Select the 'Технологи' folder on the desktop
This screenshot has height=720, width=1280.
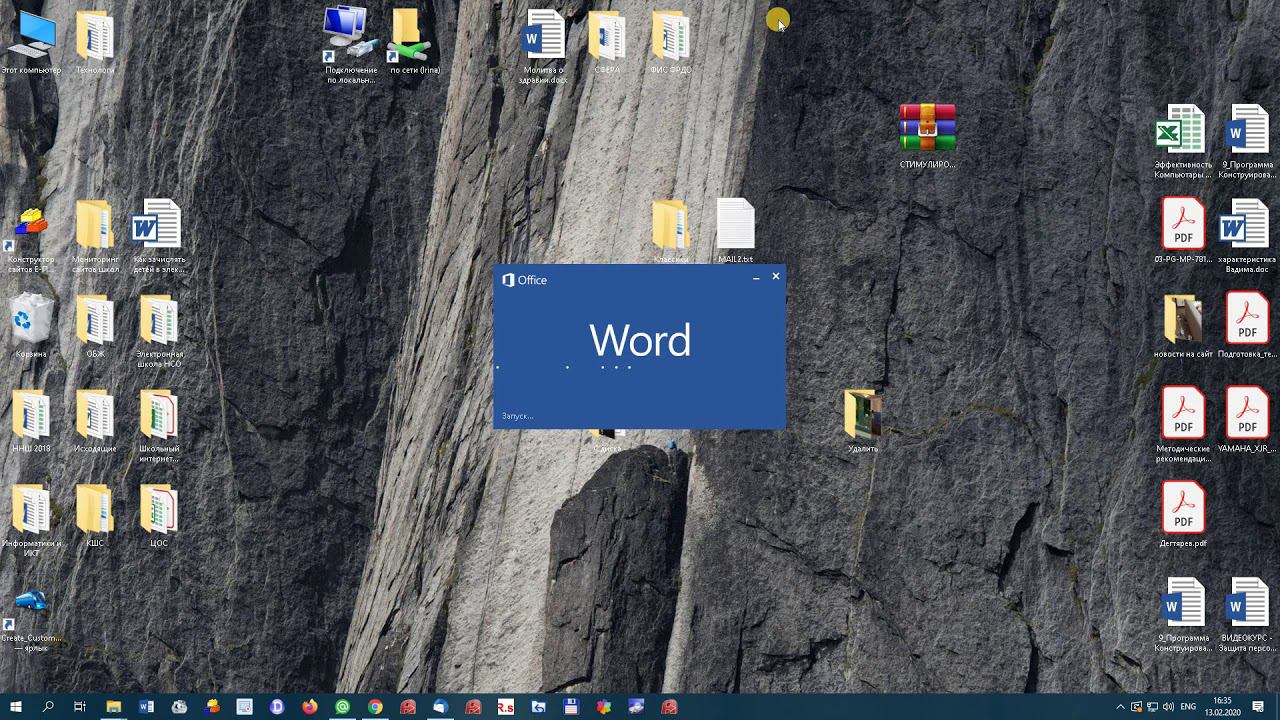click(x=95, y=42)
